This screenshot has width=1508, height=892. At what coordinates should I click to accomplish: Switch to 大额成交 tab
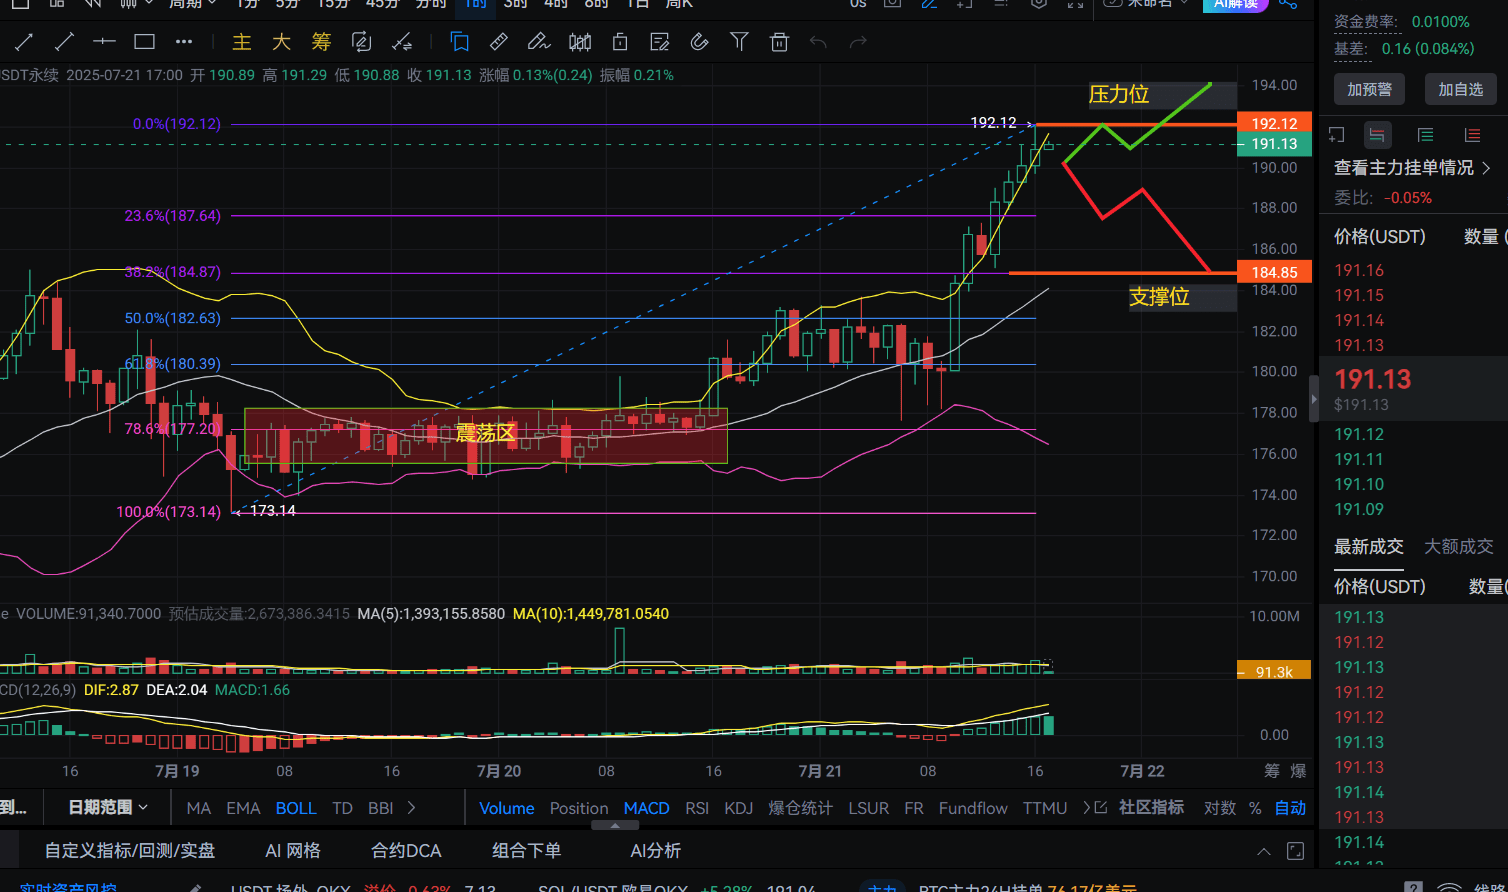[x=1459, y=547]
